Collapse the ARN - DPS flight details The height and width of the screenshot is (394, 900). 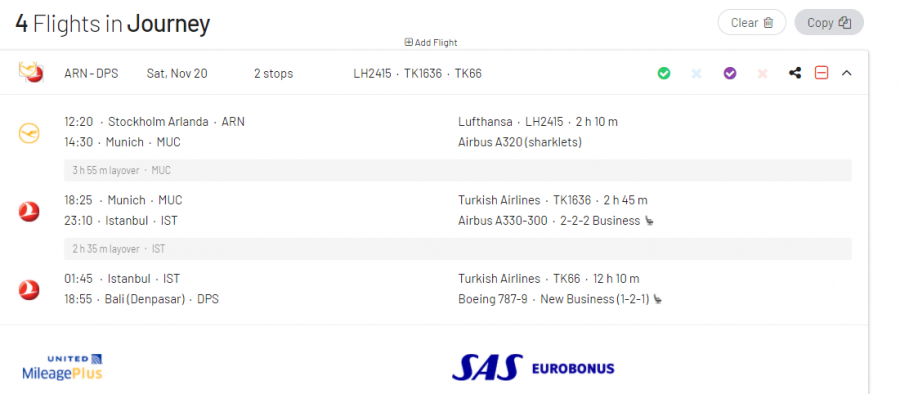(846, 73)
